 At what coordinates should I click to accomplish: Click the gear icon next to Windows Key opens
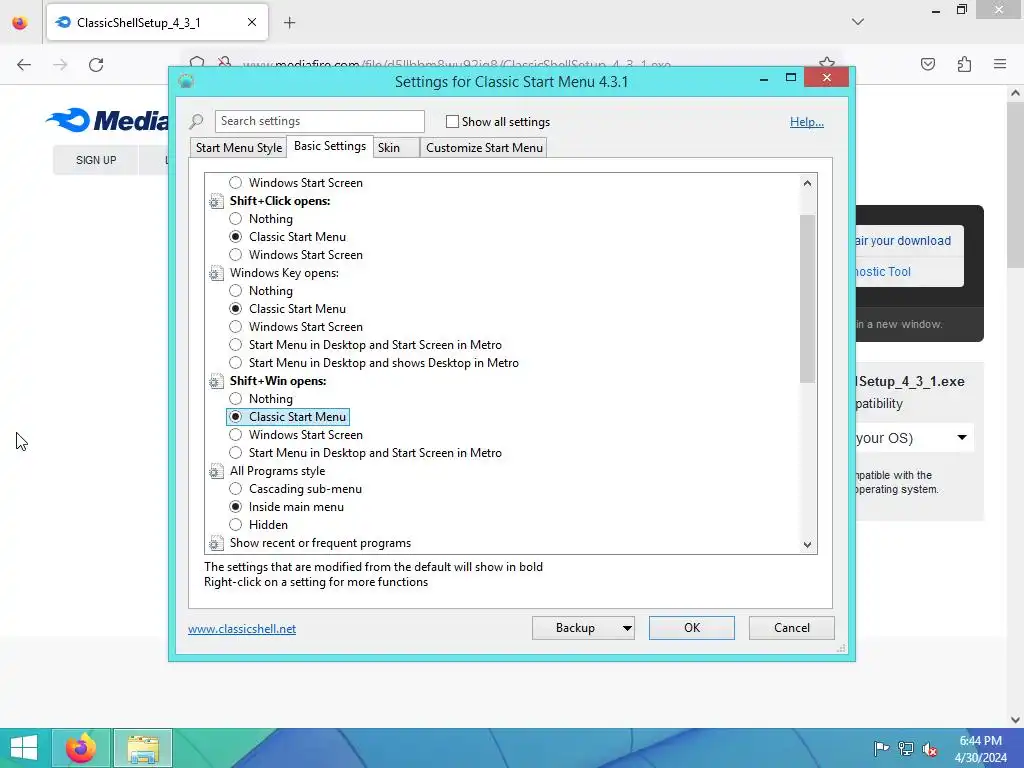[216, 273]
